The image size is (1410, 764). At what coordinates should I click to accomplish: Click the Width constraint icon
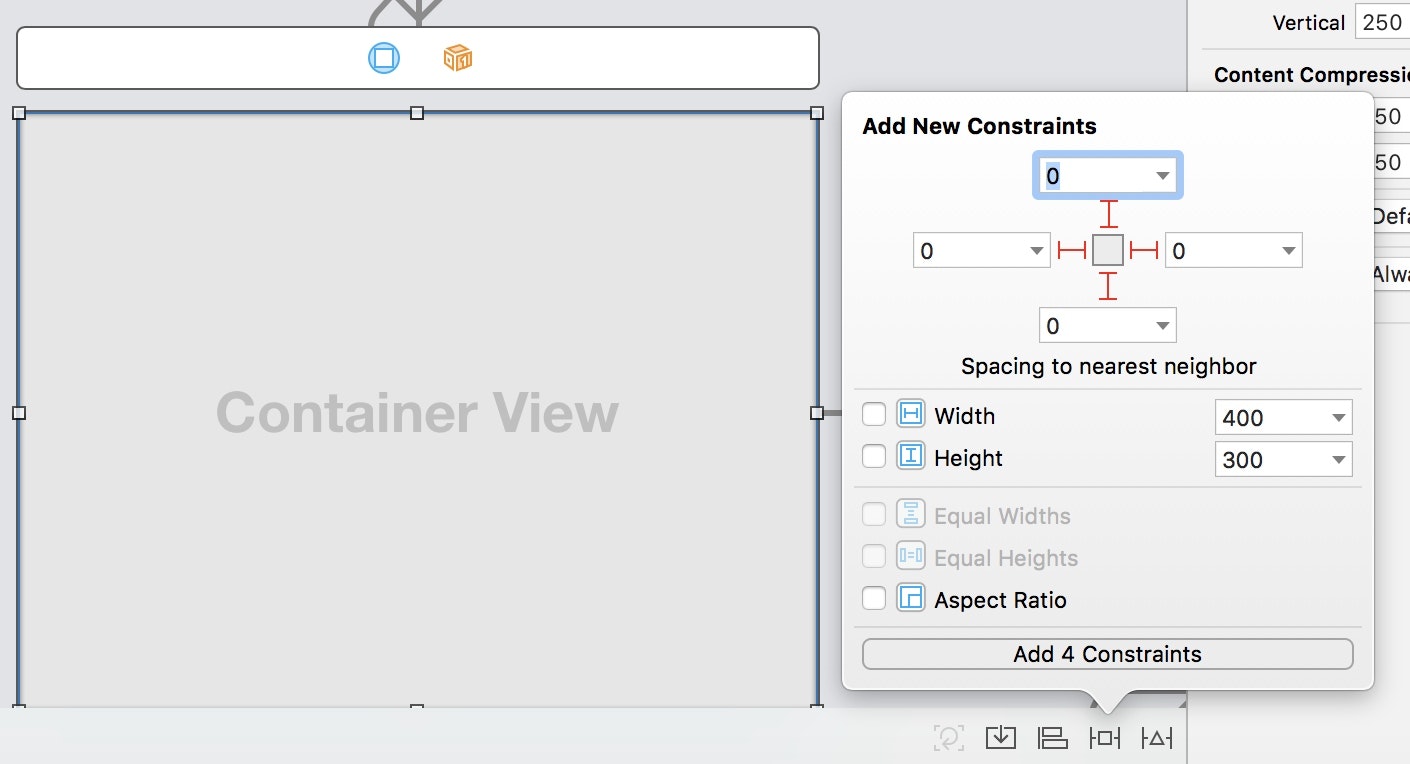911,414
